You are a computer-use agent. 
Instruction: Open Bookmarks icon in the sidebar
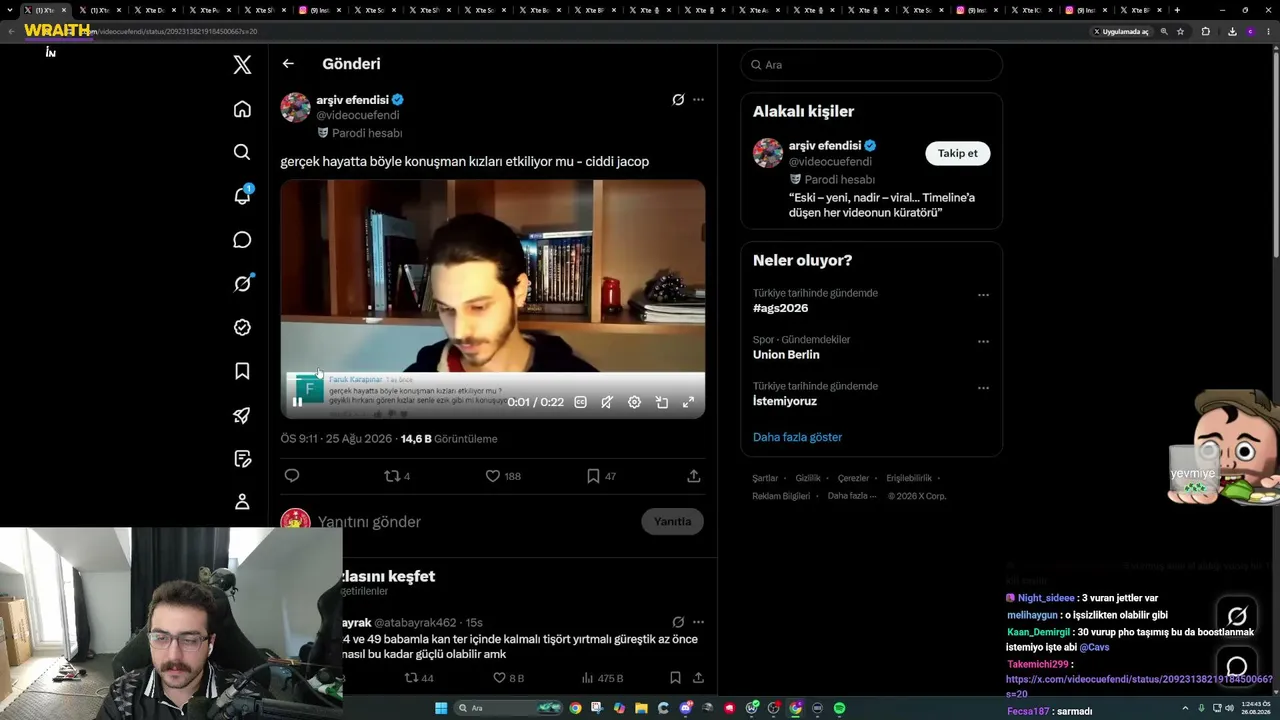point(242,371)
